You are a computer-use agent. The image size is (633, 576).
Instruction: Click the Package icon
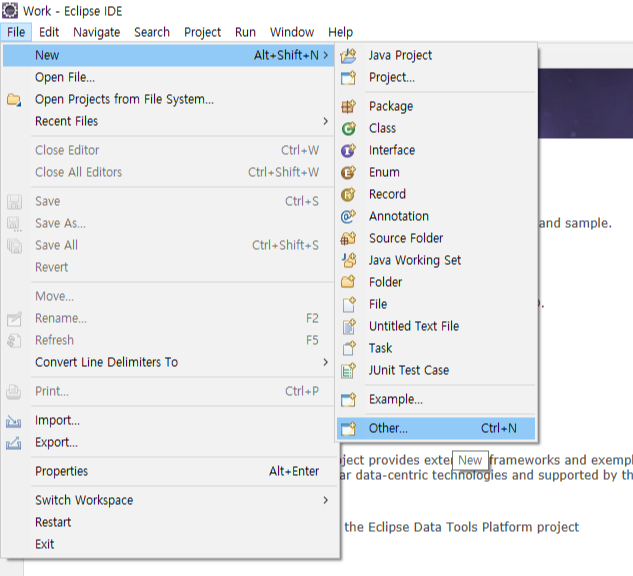click(x=348, y=107)
